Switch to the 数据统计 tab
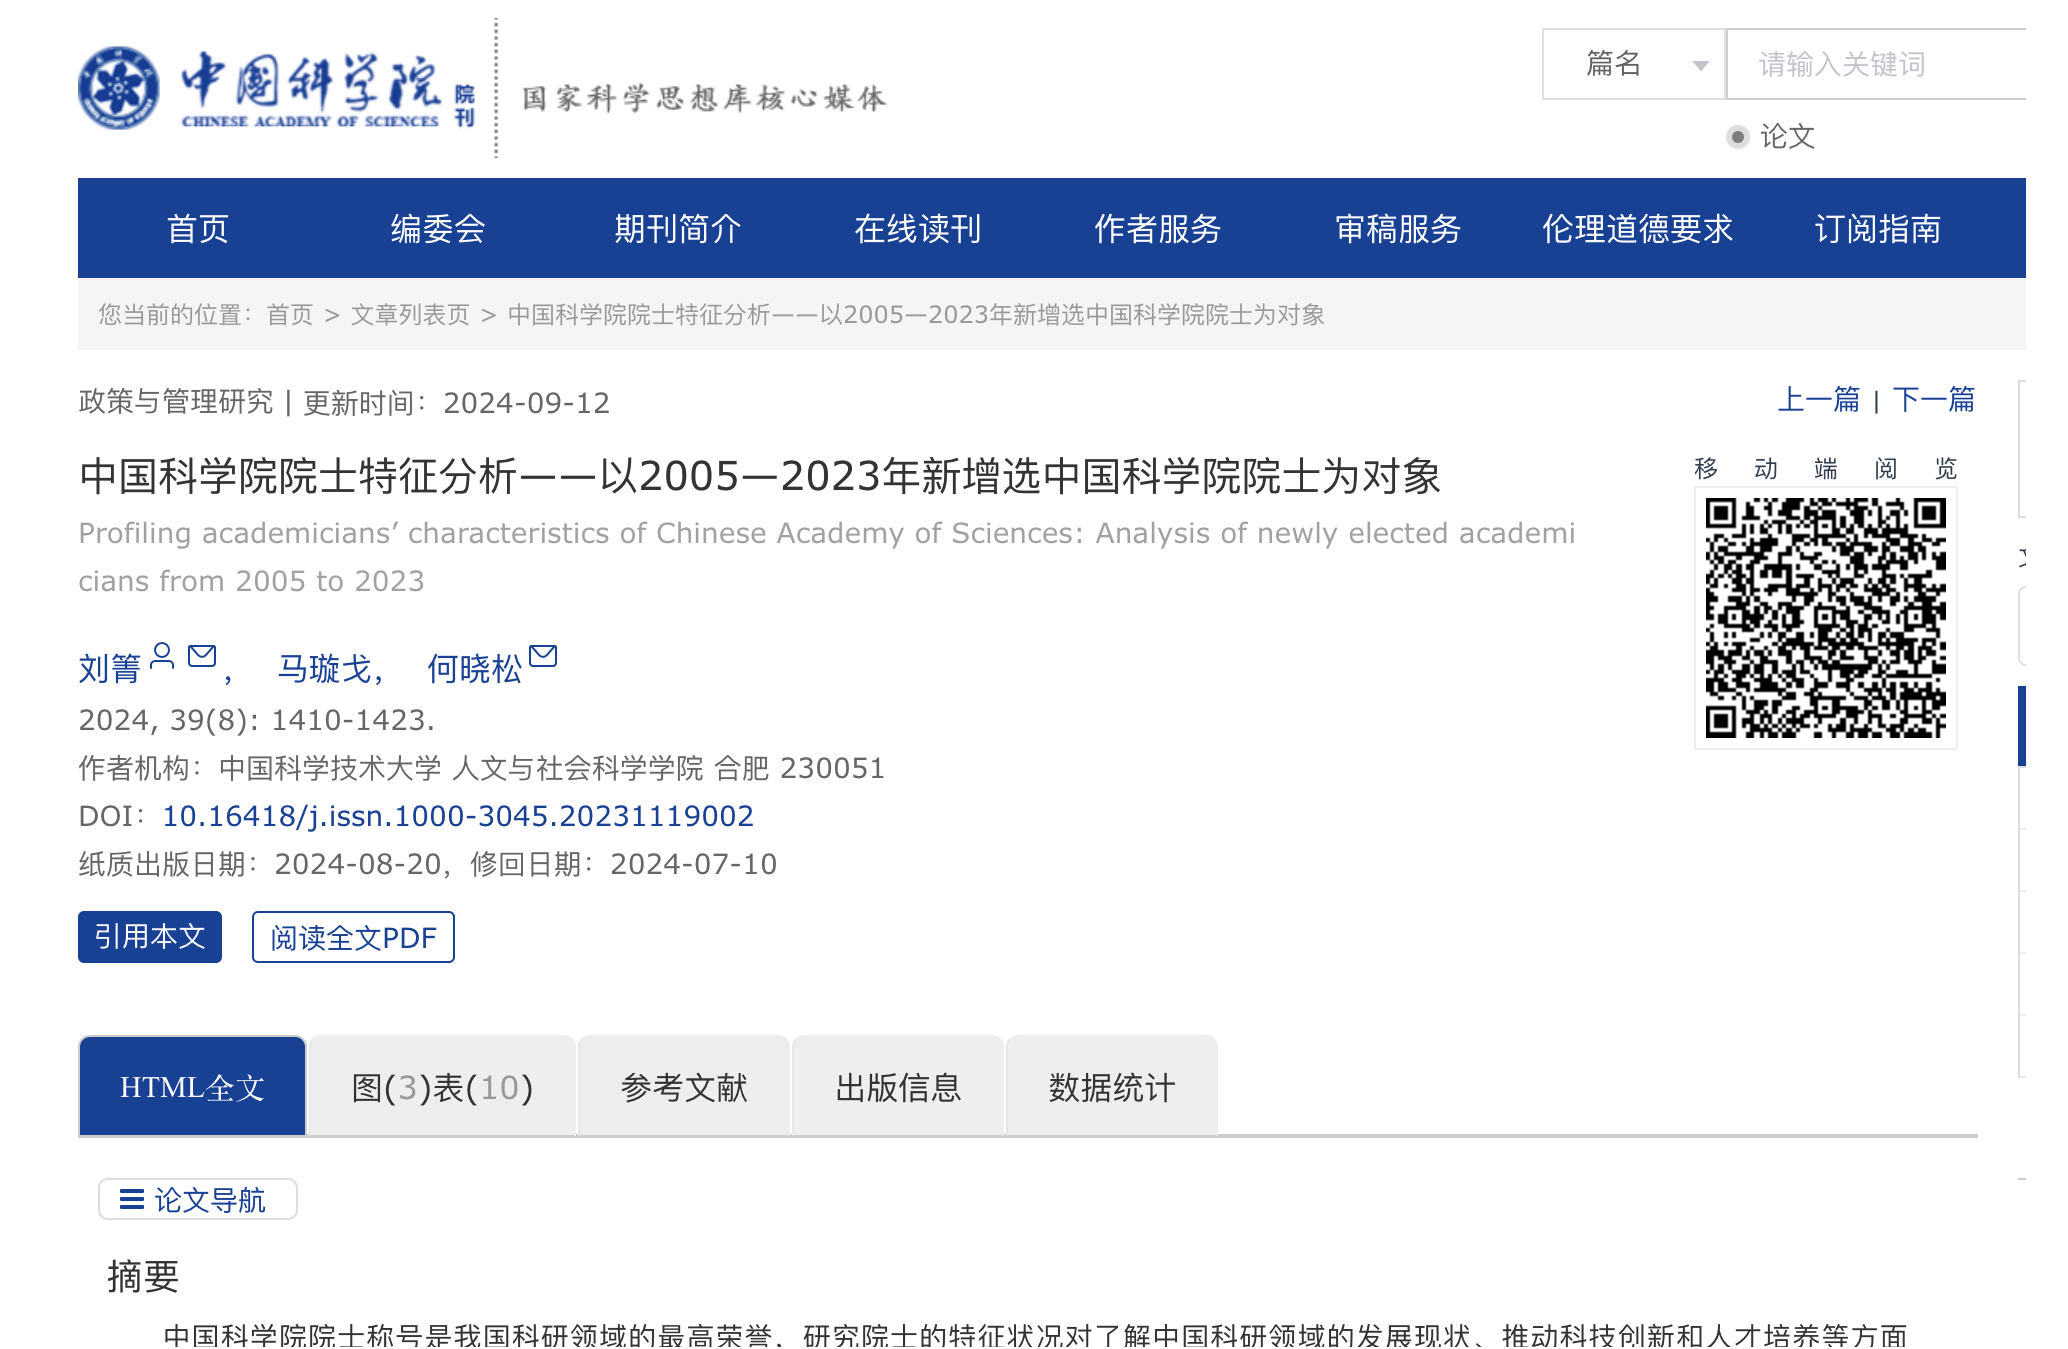This screenshot has height=1349, width=2068. (1112, 1086)
